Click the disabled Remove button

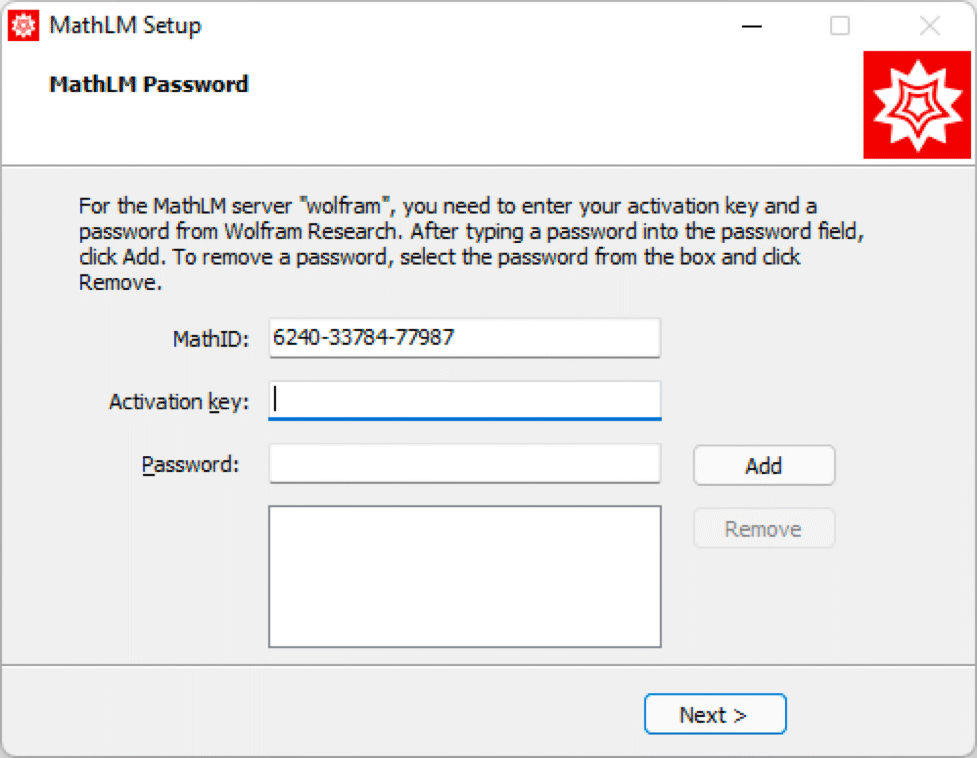pyautogui.click(x=763, y=529)
